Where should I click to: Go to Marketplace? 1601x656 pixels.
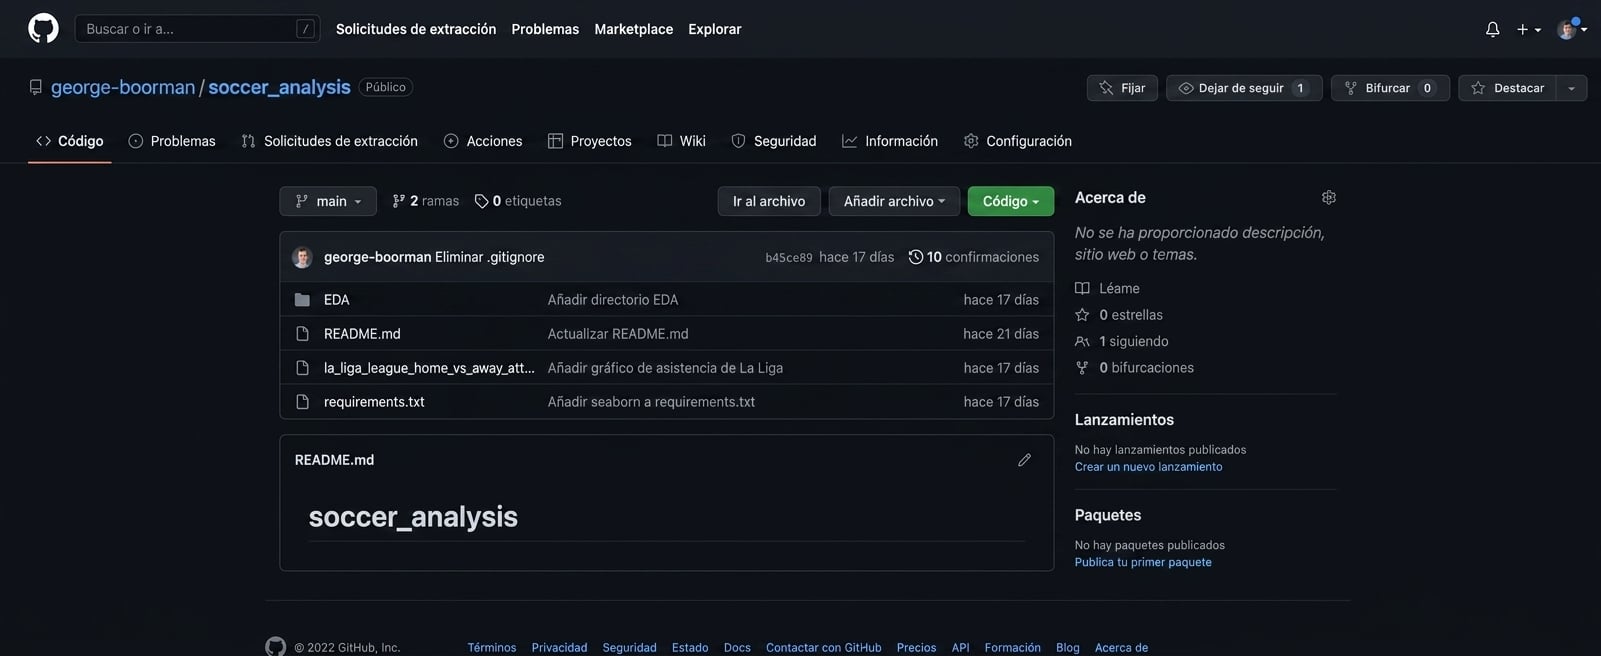633,29
